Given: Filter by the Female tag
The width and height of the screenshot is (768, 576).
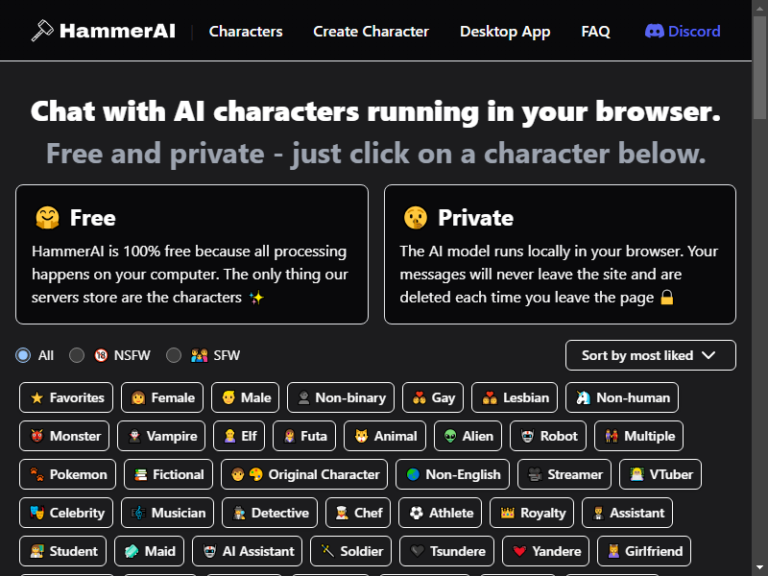Looking at the screenshot, I should pyautogui.click(x=162, y=398).
